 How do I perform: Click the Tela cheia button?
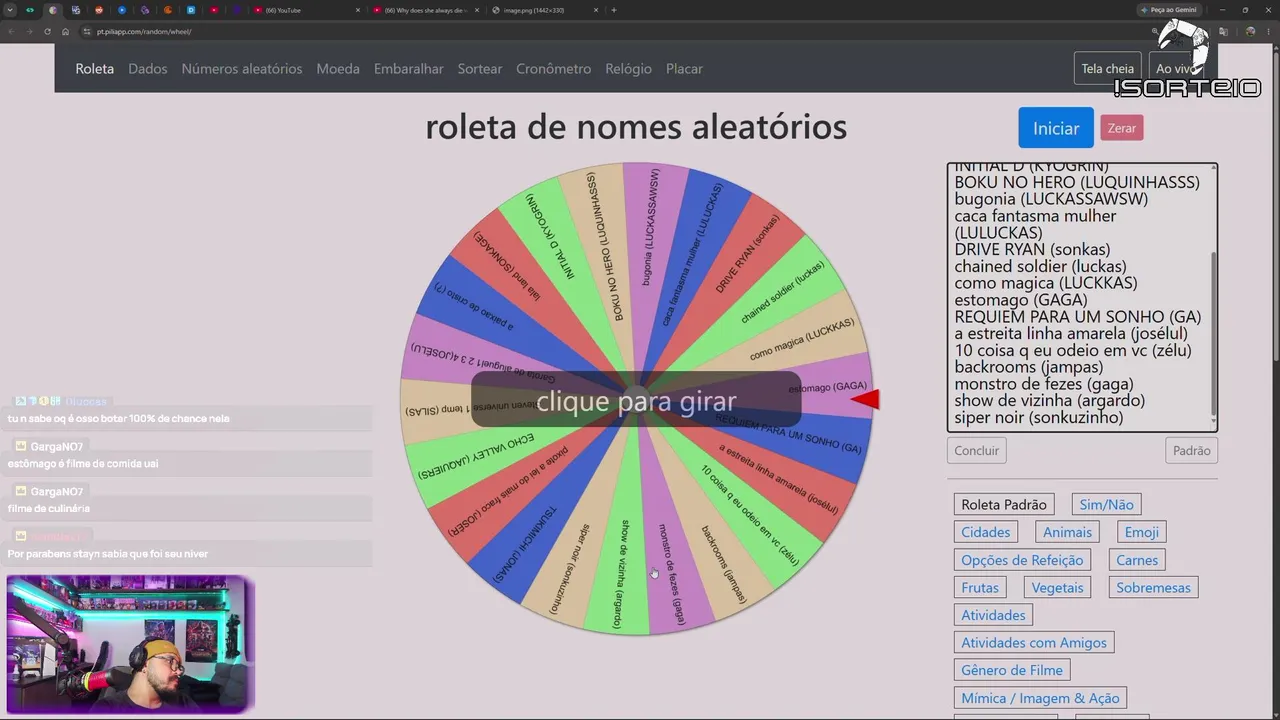pyautogui.click(x=1107, y=68)
